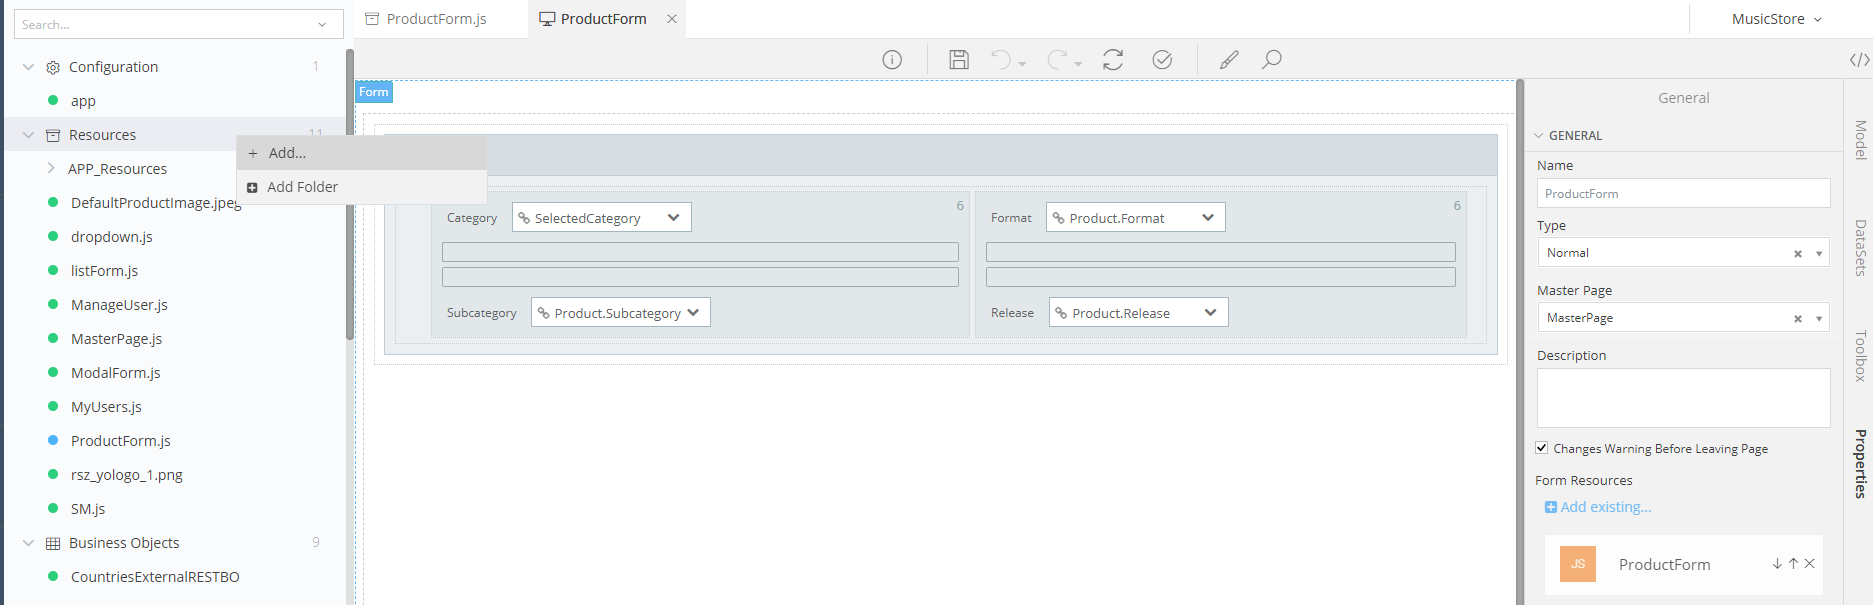Open the magnifier search icon in toolbar
1874x606 pixels.
pos(1272,60)
